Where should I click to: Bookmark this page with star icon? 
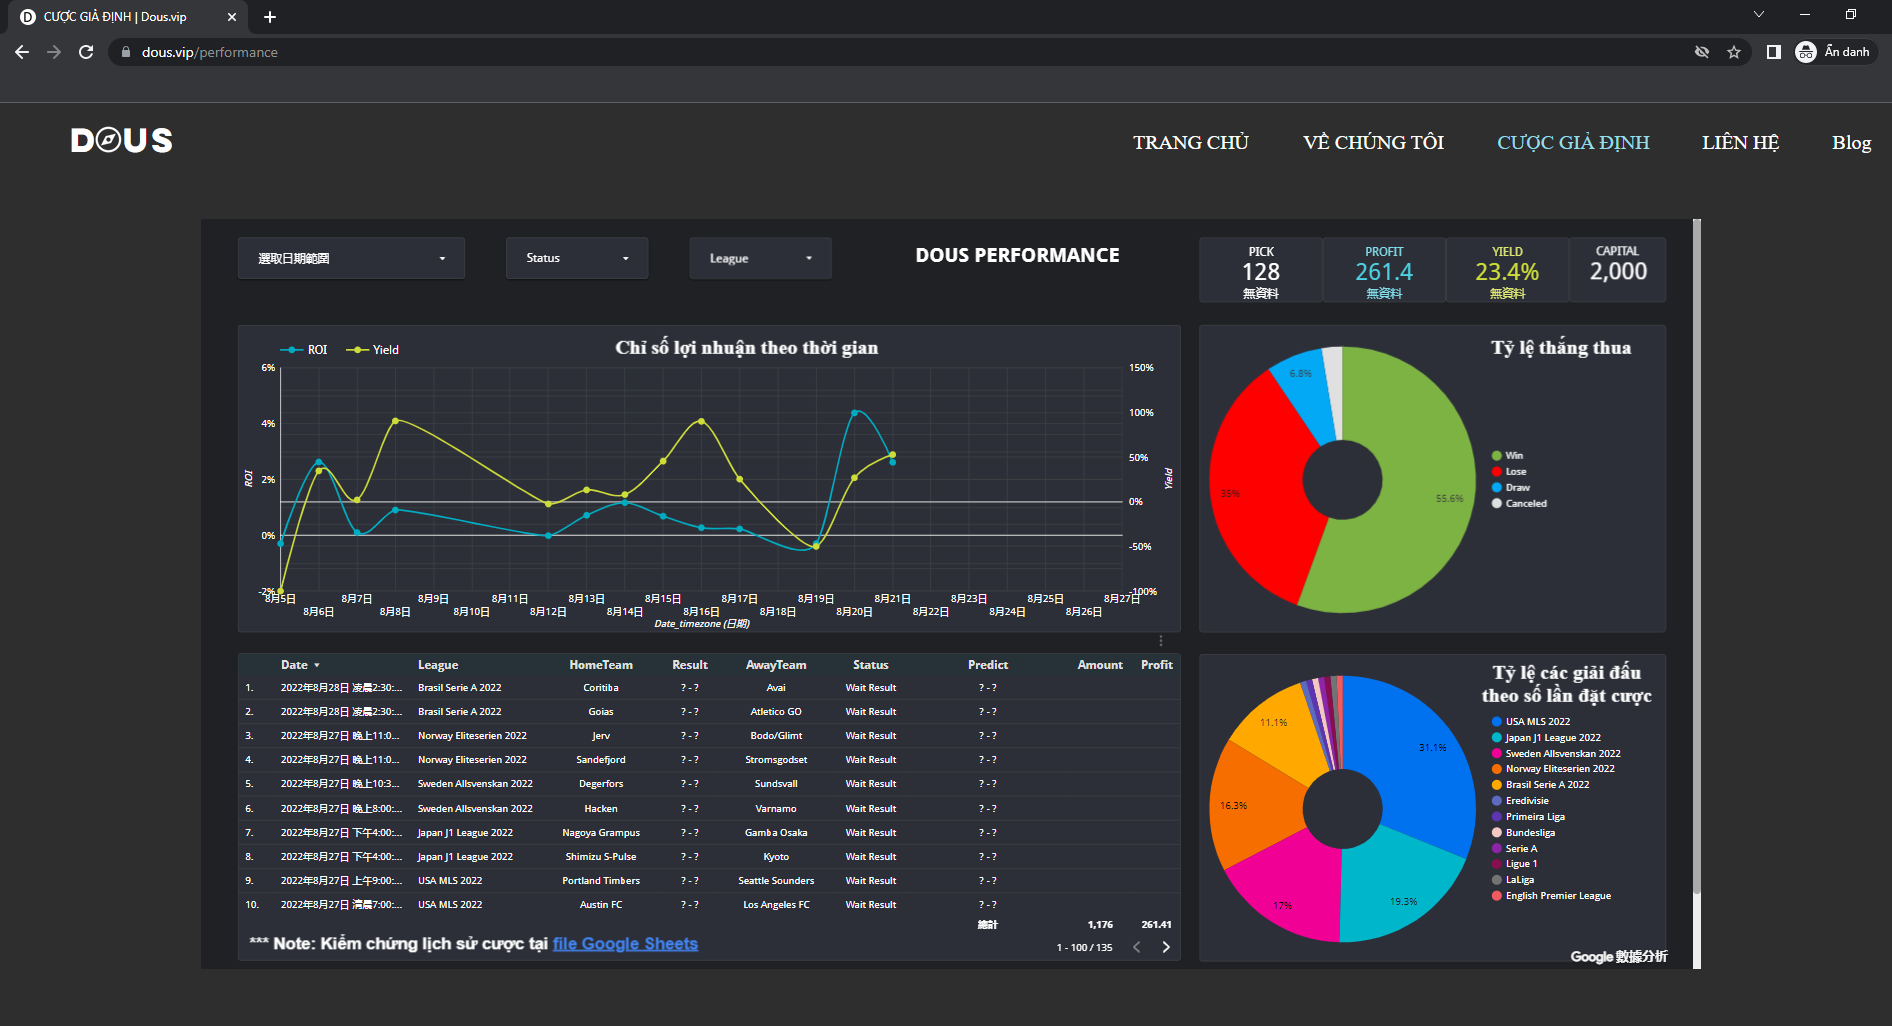click(x=1734, y=52)
